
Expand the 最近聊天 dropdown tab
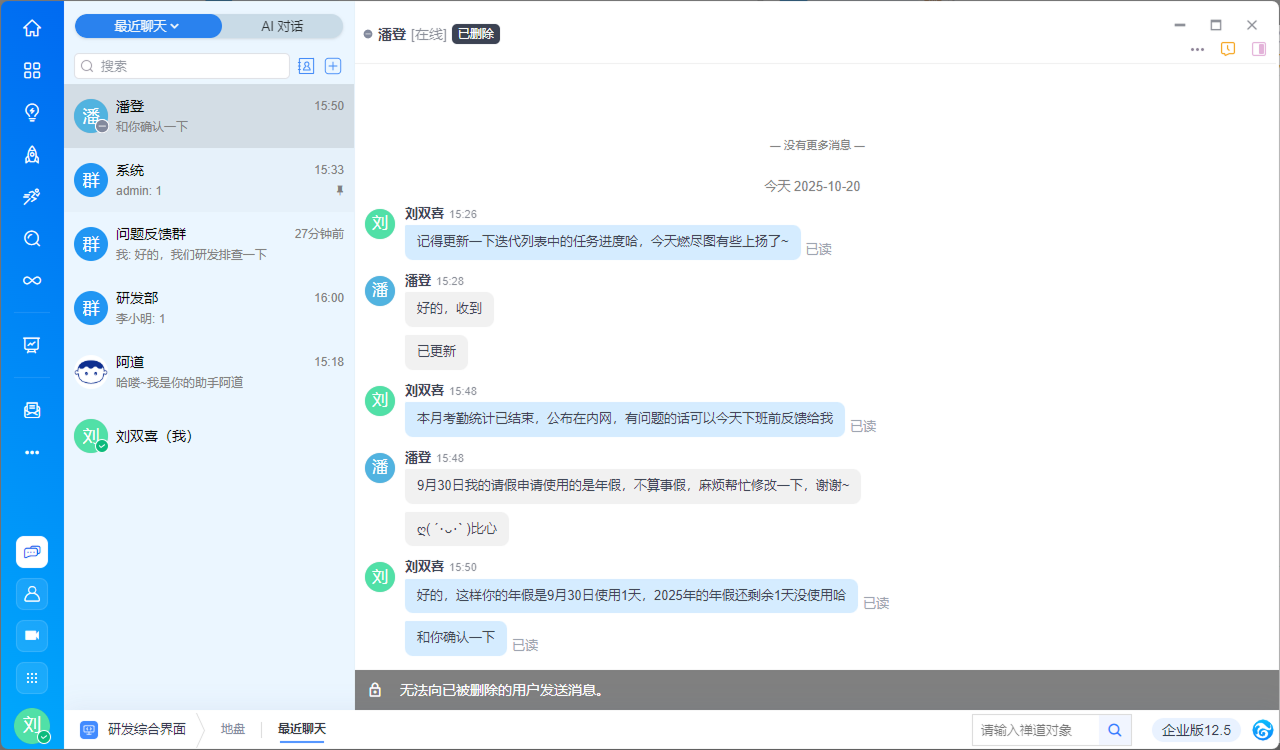click(148, 26)
